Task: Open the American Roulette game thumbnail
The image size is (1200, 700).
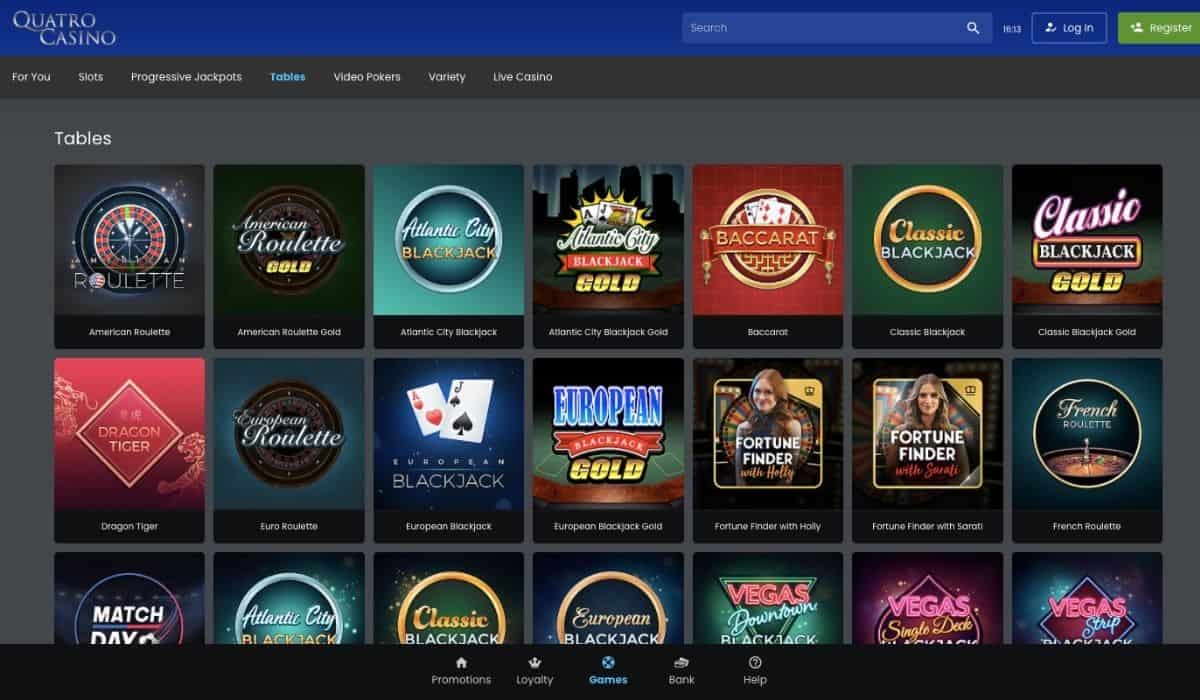Action: pos(129,240)
